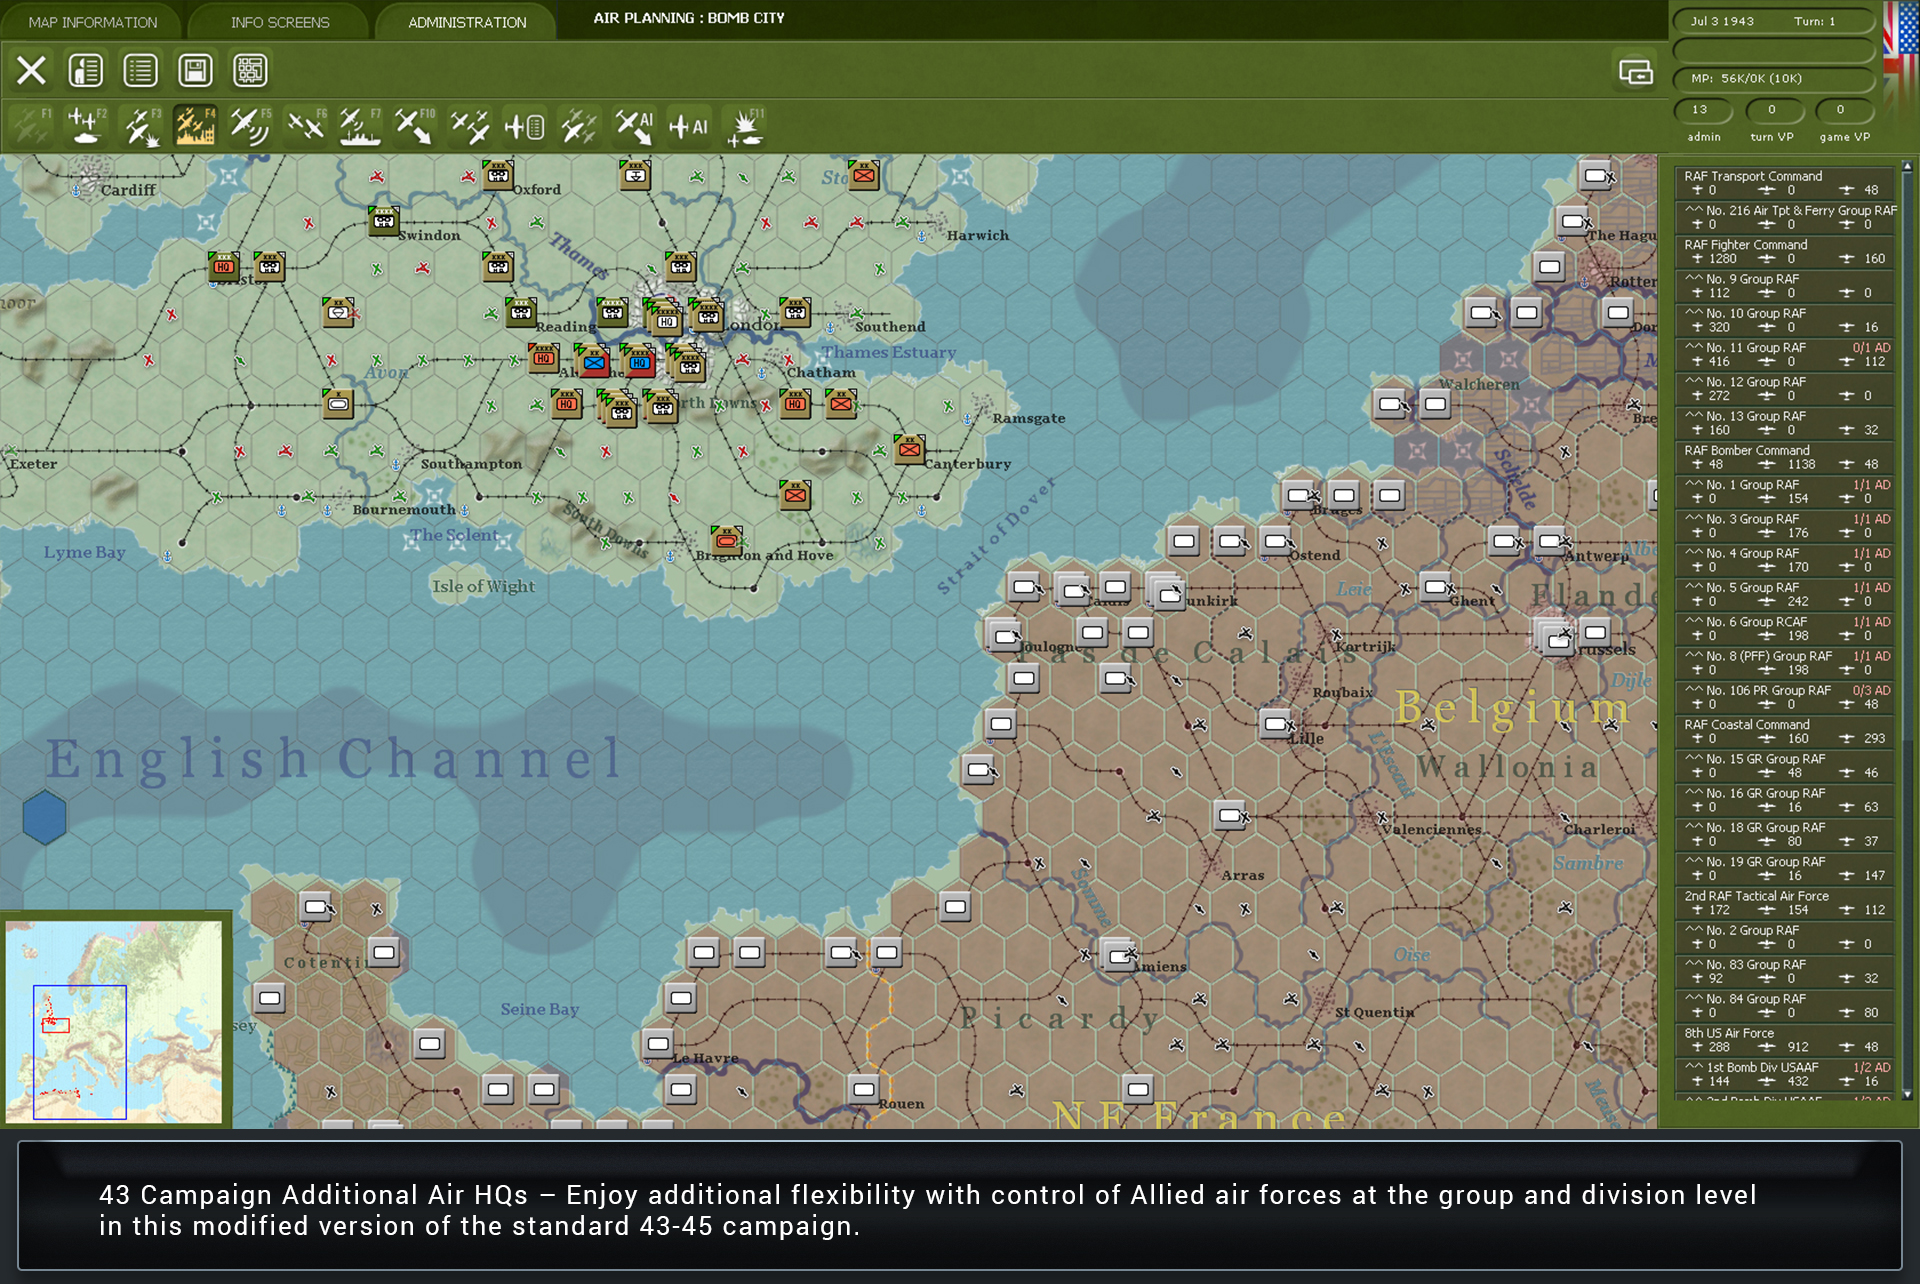The width and height of the screenshot is (1920, 1284).
Task: Open the order of battle list icon
Action: (x=141, y=70)
